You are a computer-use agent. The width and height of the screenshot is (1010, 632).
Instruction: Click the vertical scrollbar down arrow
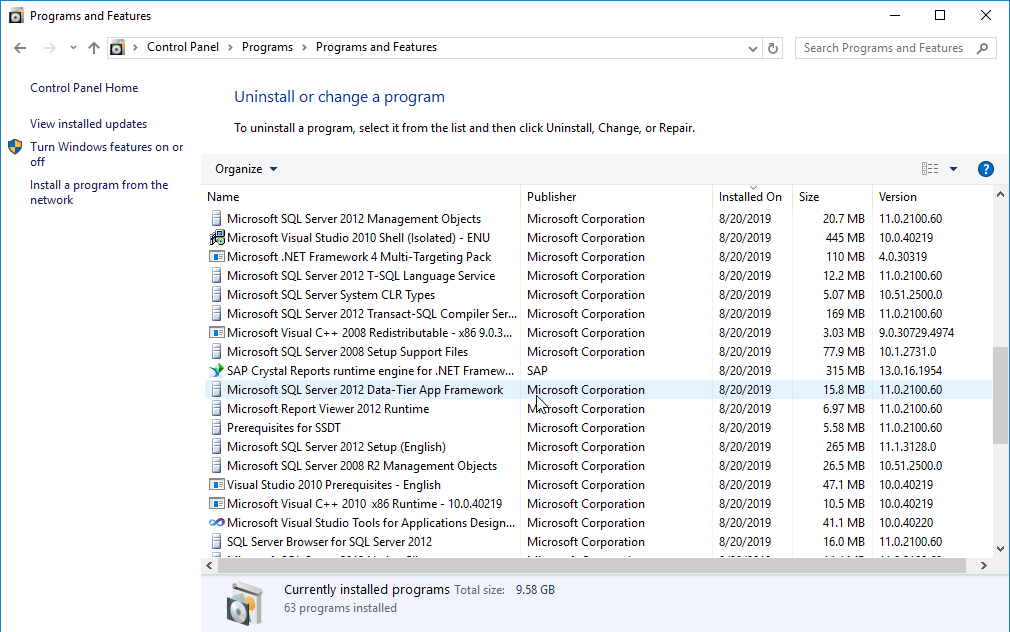1000,549
